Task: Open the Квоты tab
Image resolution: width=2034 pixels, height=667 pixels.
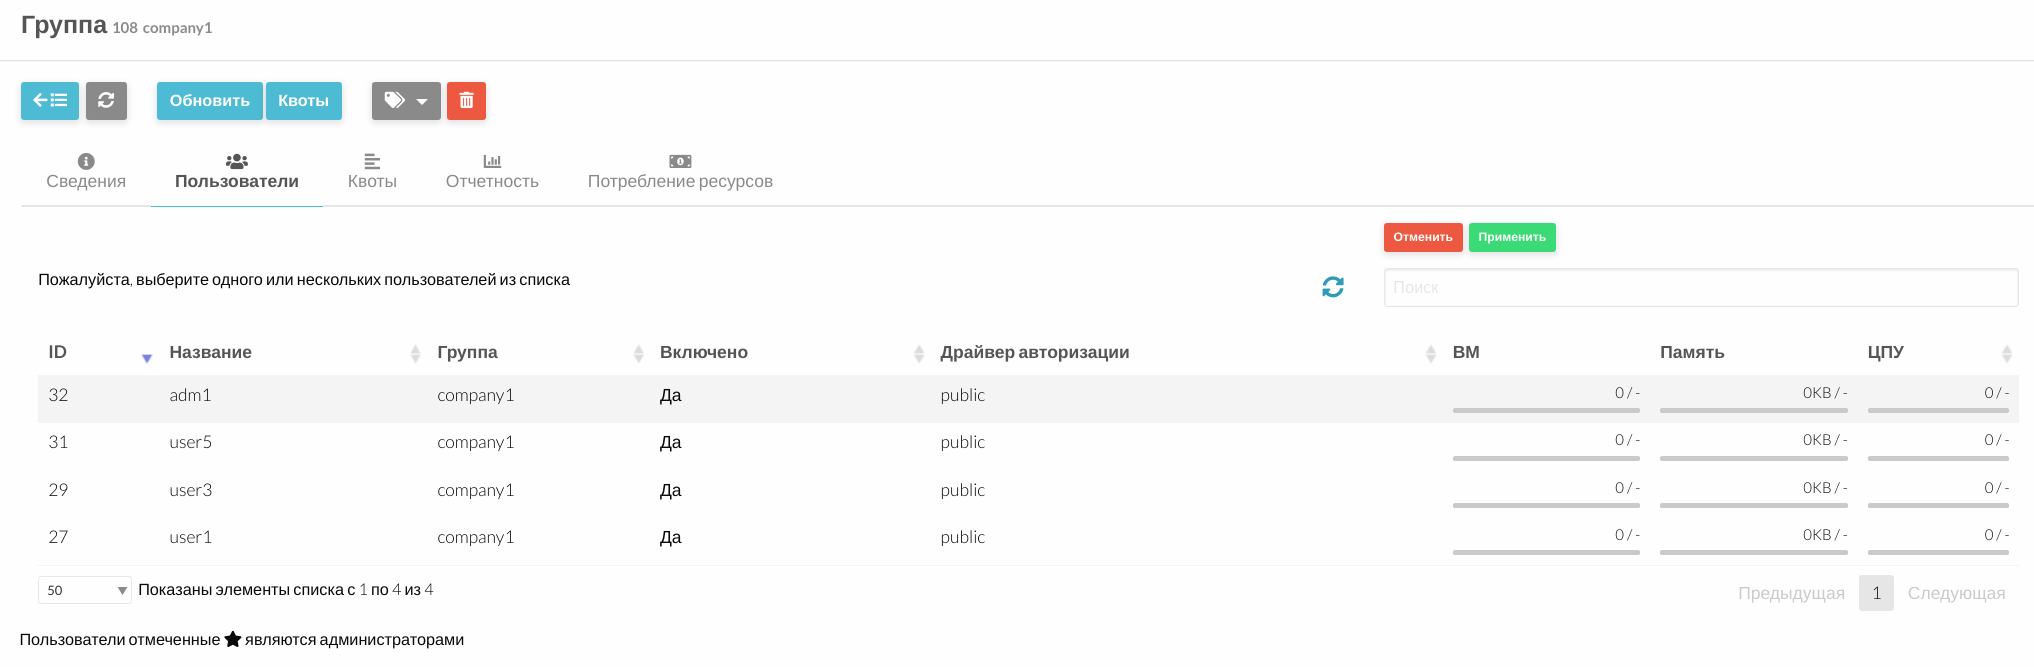Action: click(372, 171)
